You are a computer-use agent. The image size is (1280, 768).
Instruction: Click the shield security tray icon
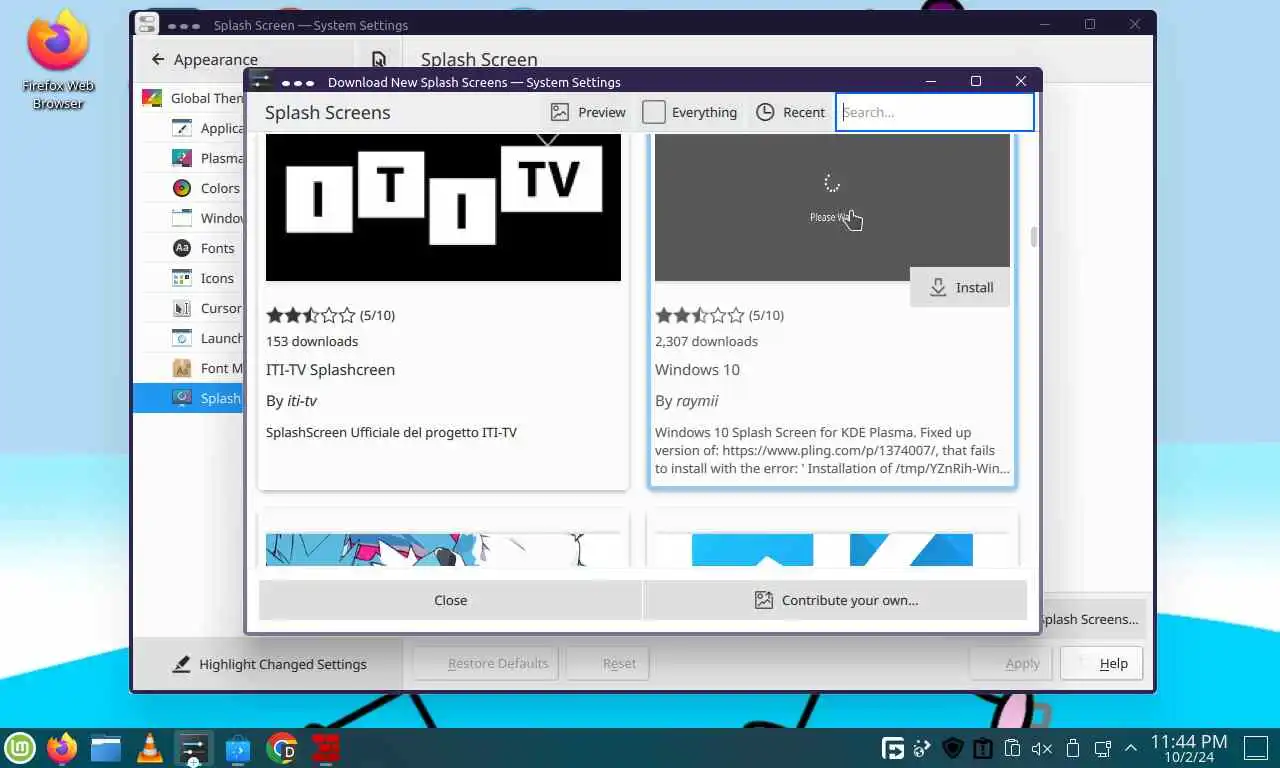953,748
